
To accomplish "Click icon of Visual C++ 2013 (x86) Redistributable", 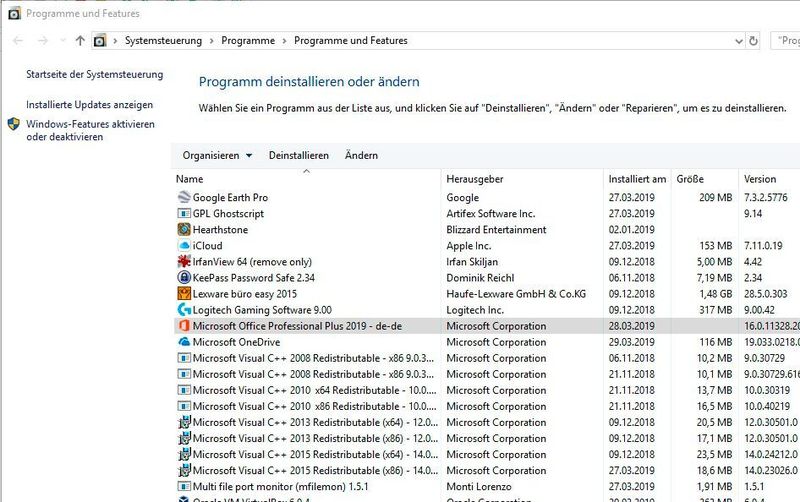I will pyautogui.click(x=184, y=438).
